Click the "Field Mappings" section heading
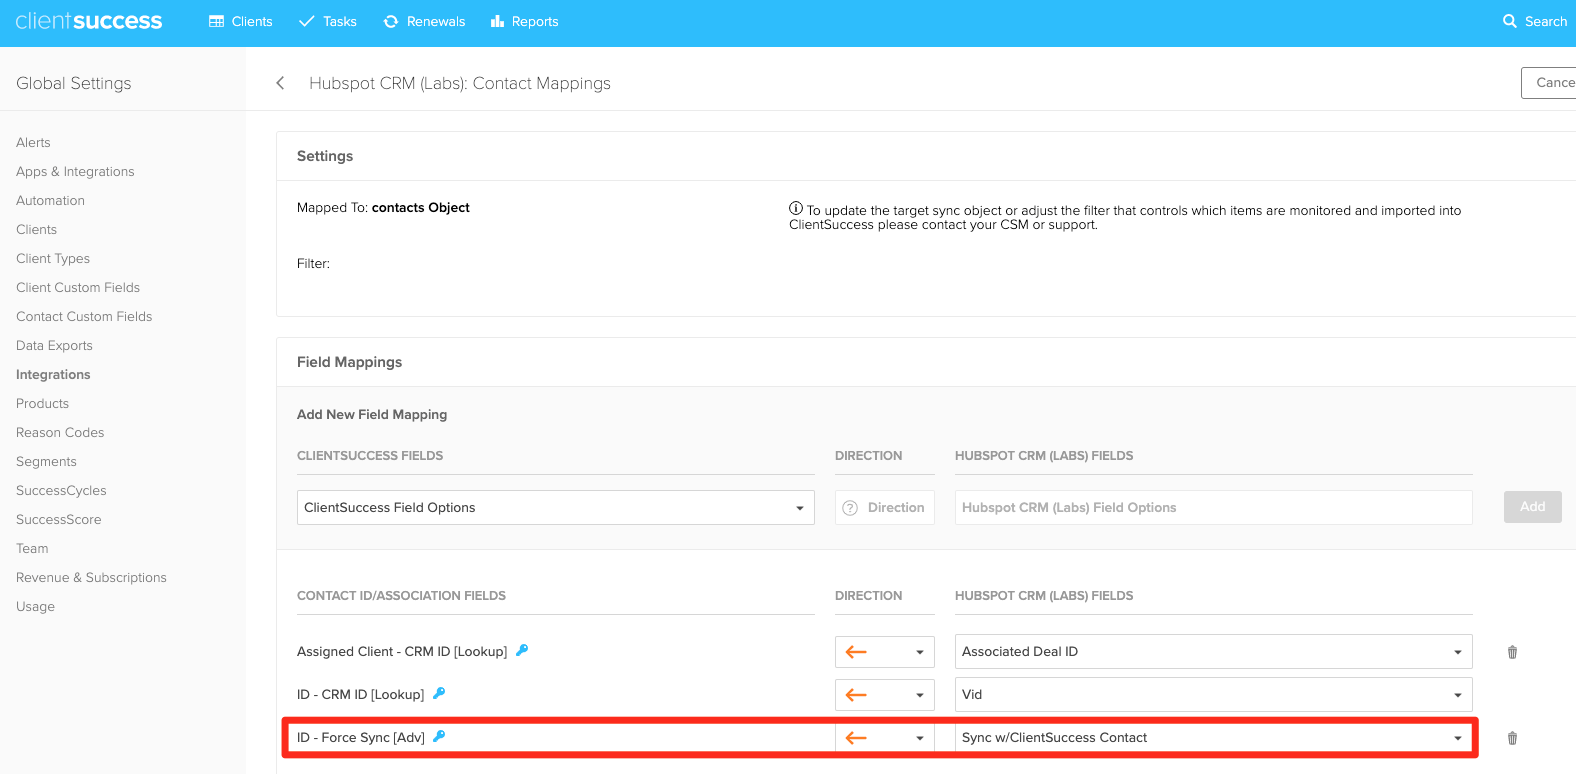Screen dimensions: 1576x774 (x=349, y=362)
